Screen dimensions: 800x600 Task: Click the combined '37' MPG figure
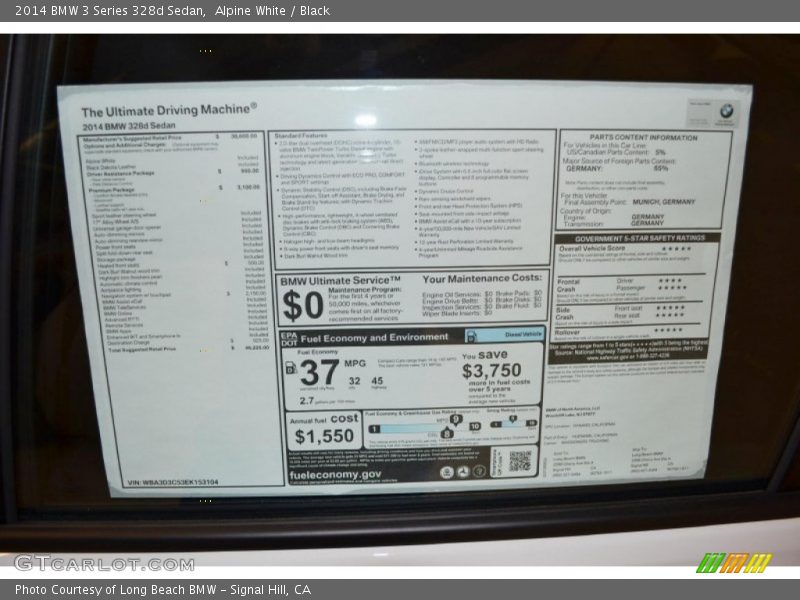(x=319, y=372)
